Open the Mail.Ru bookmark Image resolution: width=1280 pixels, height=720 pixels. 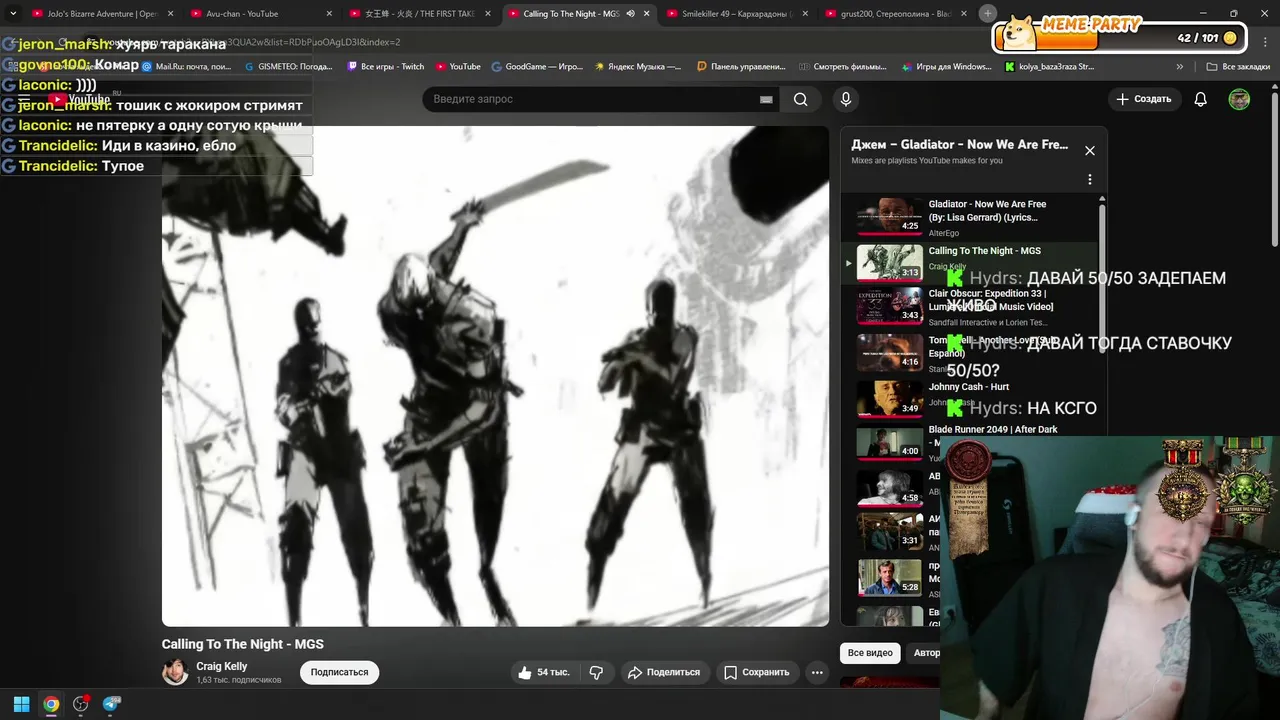click(187, 67)
